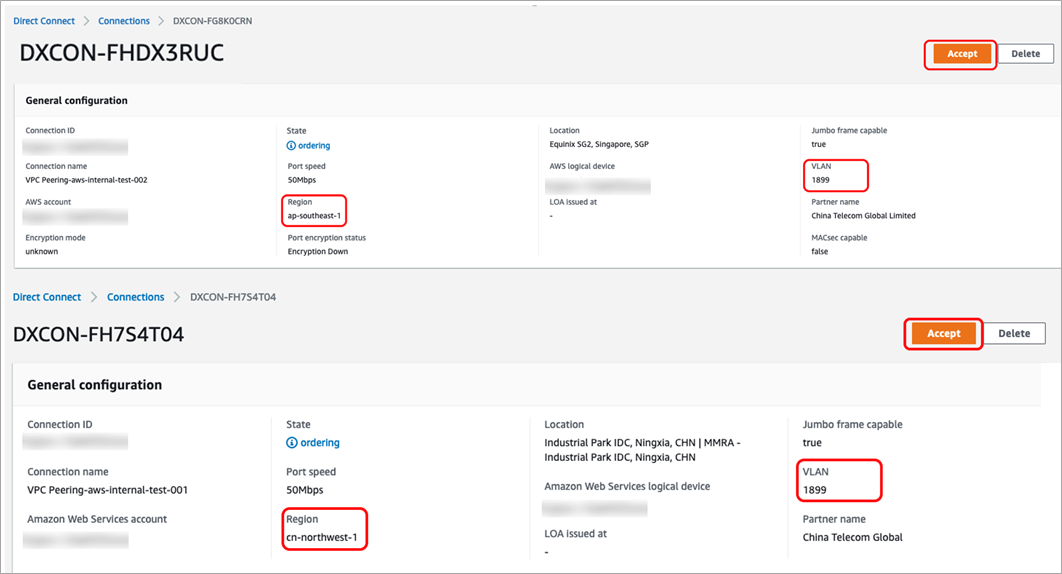Open Direct Connect breadcrumb above DXCON-FH7S4T04
Image resolution: width=1062 pixels, height=574 pixels.
pos(47,297)
